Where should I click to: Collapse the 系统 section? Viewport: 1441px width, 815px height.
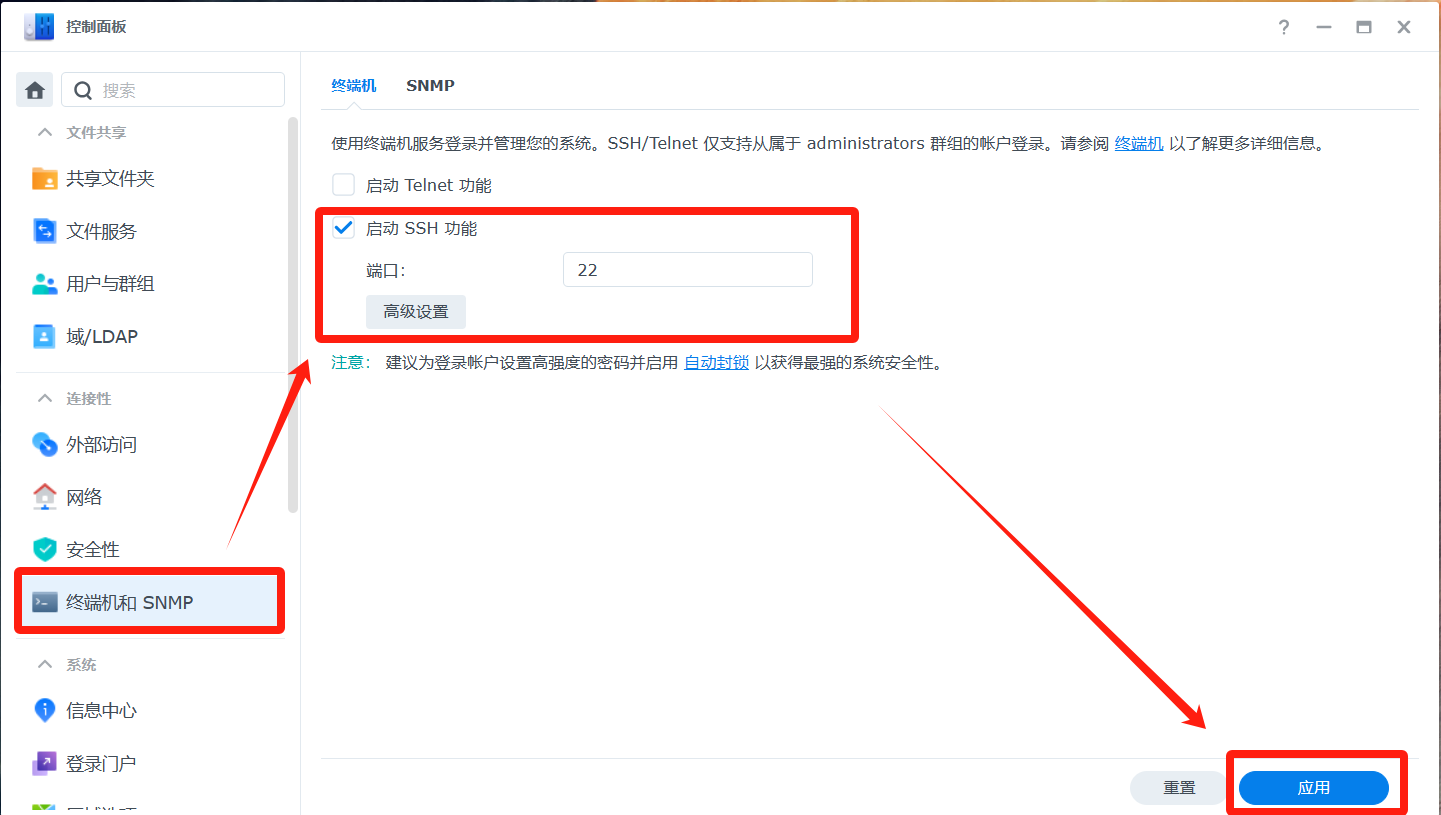pyautogui.click(x=45, y=664)
